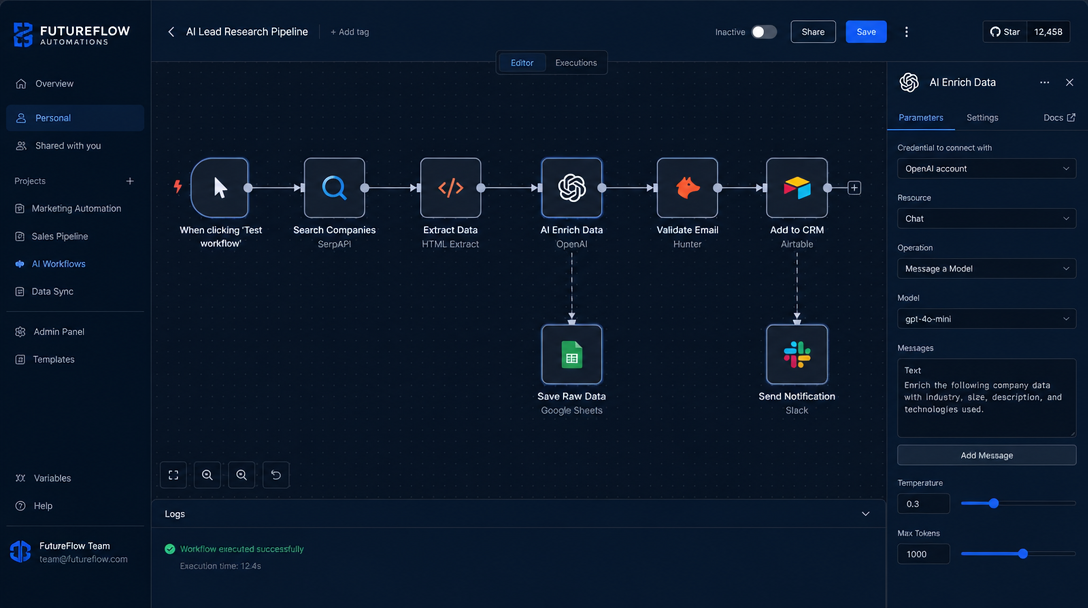The image size is (1088, 608).
Task: Click the Add Message button
Action: point(986,455)
